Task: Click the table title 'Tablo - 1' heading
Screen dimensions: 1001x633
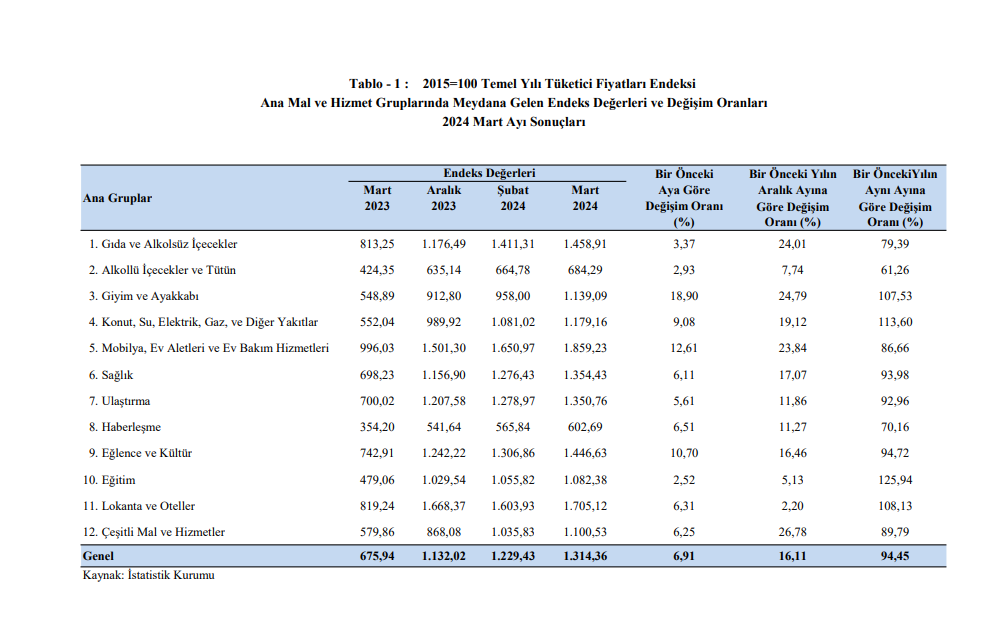Action: click(x=521, y=84)
